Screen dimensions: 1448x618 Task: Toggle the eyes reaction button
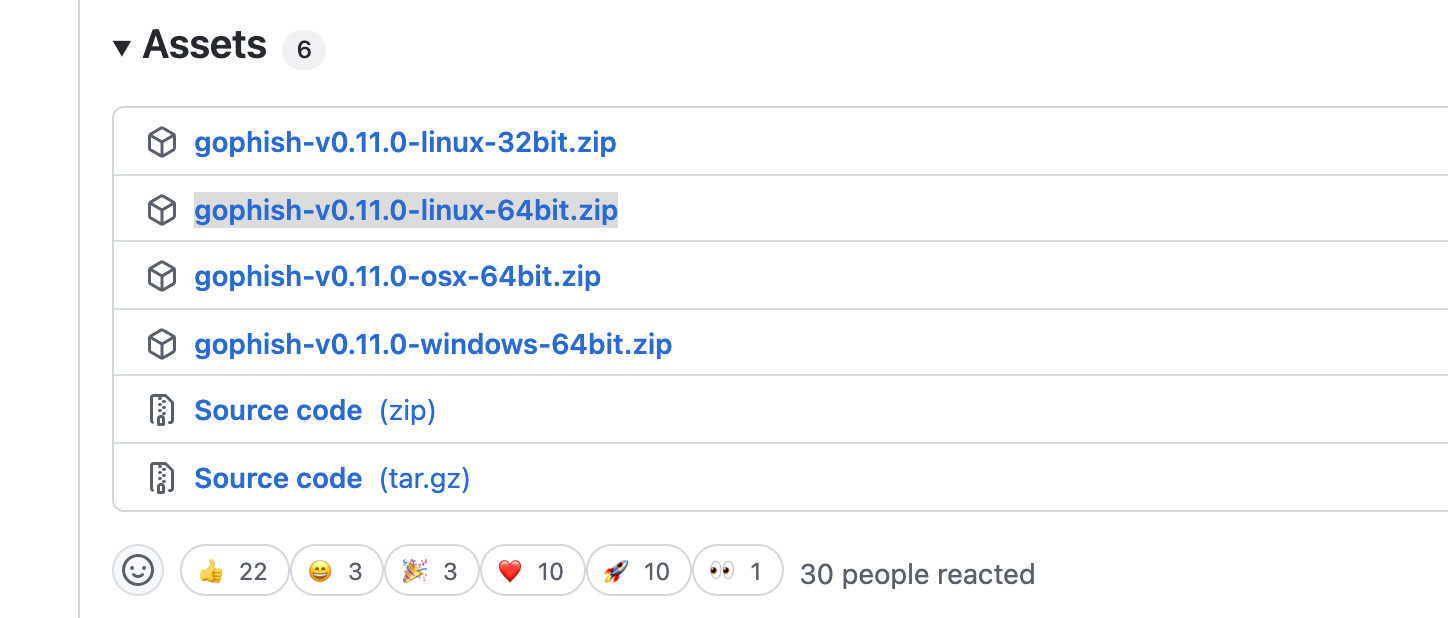point(737,571)
